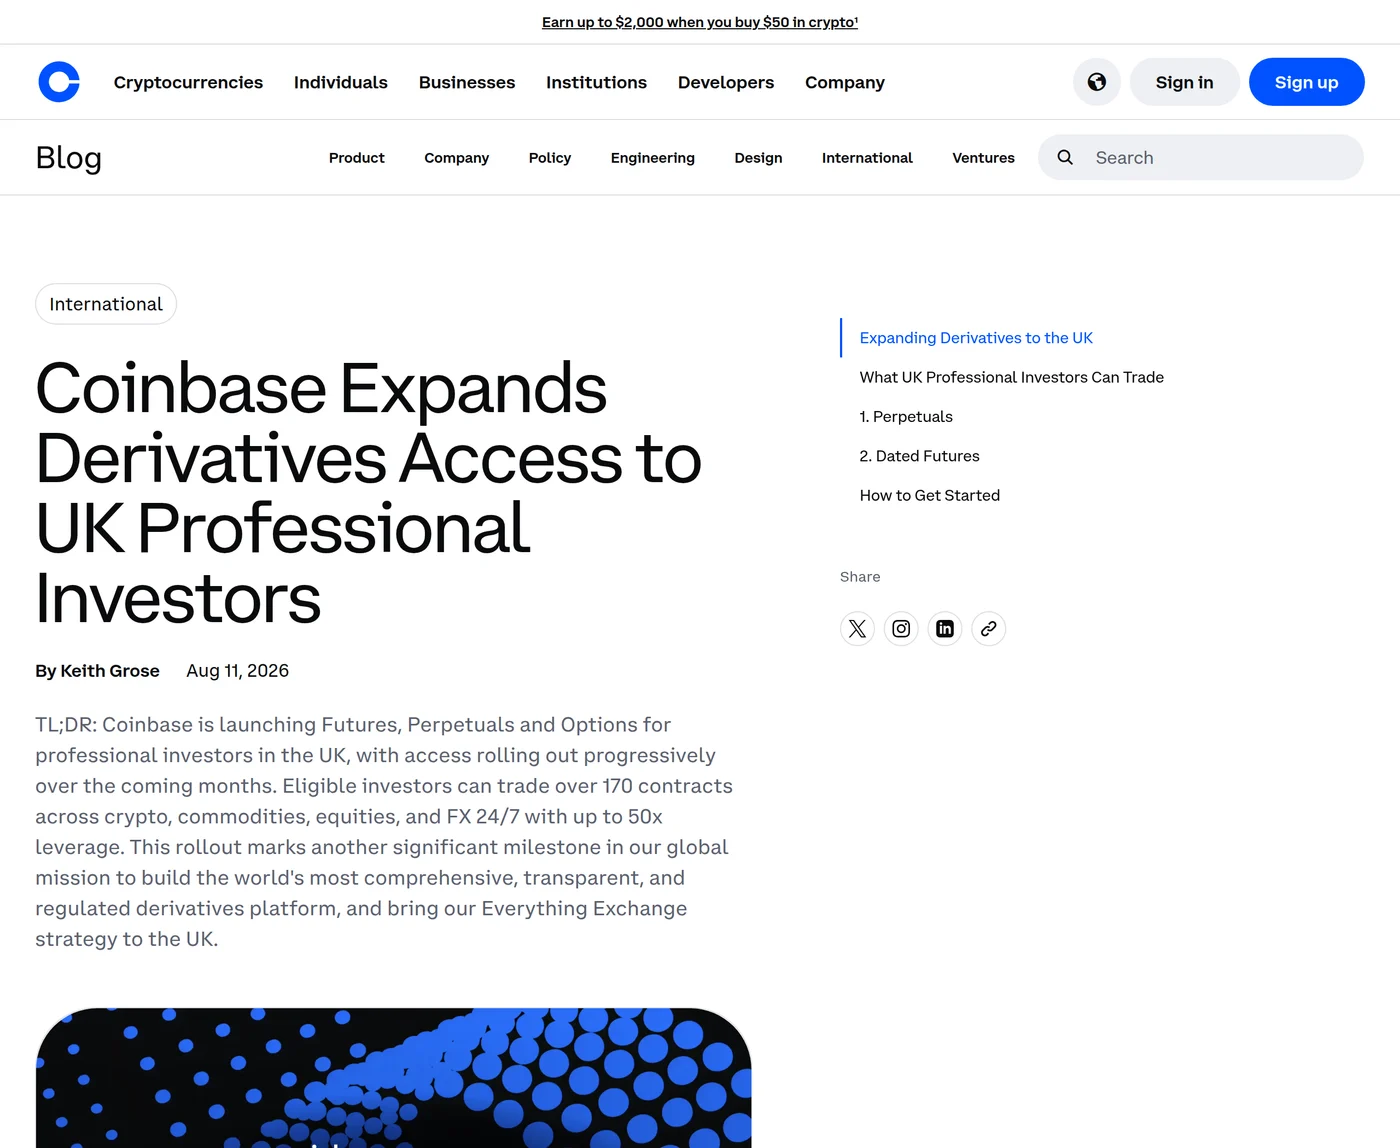Share article on LinkedIn
This screenshot has width=1400, height=1148.
click(945, 629)
